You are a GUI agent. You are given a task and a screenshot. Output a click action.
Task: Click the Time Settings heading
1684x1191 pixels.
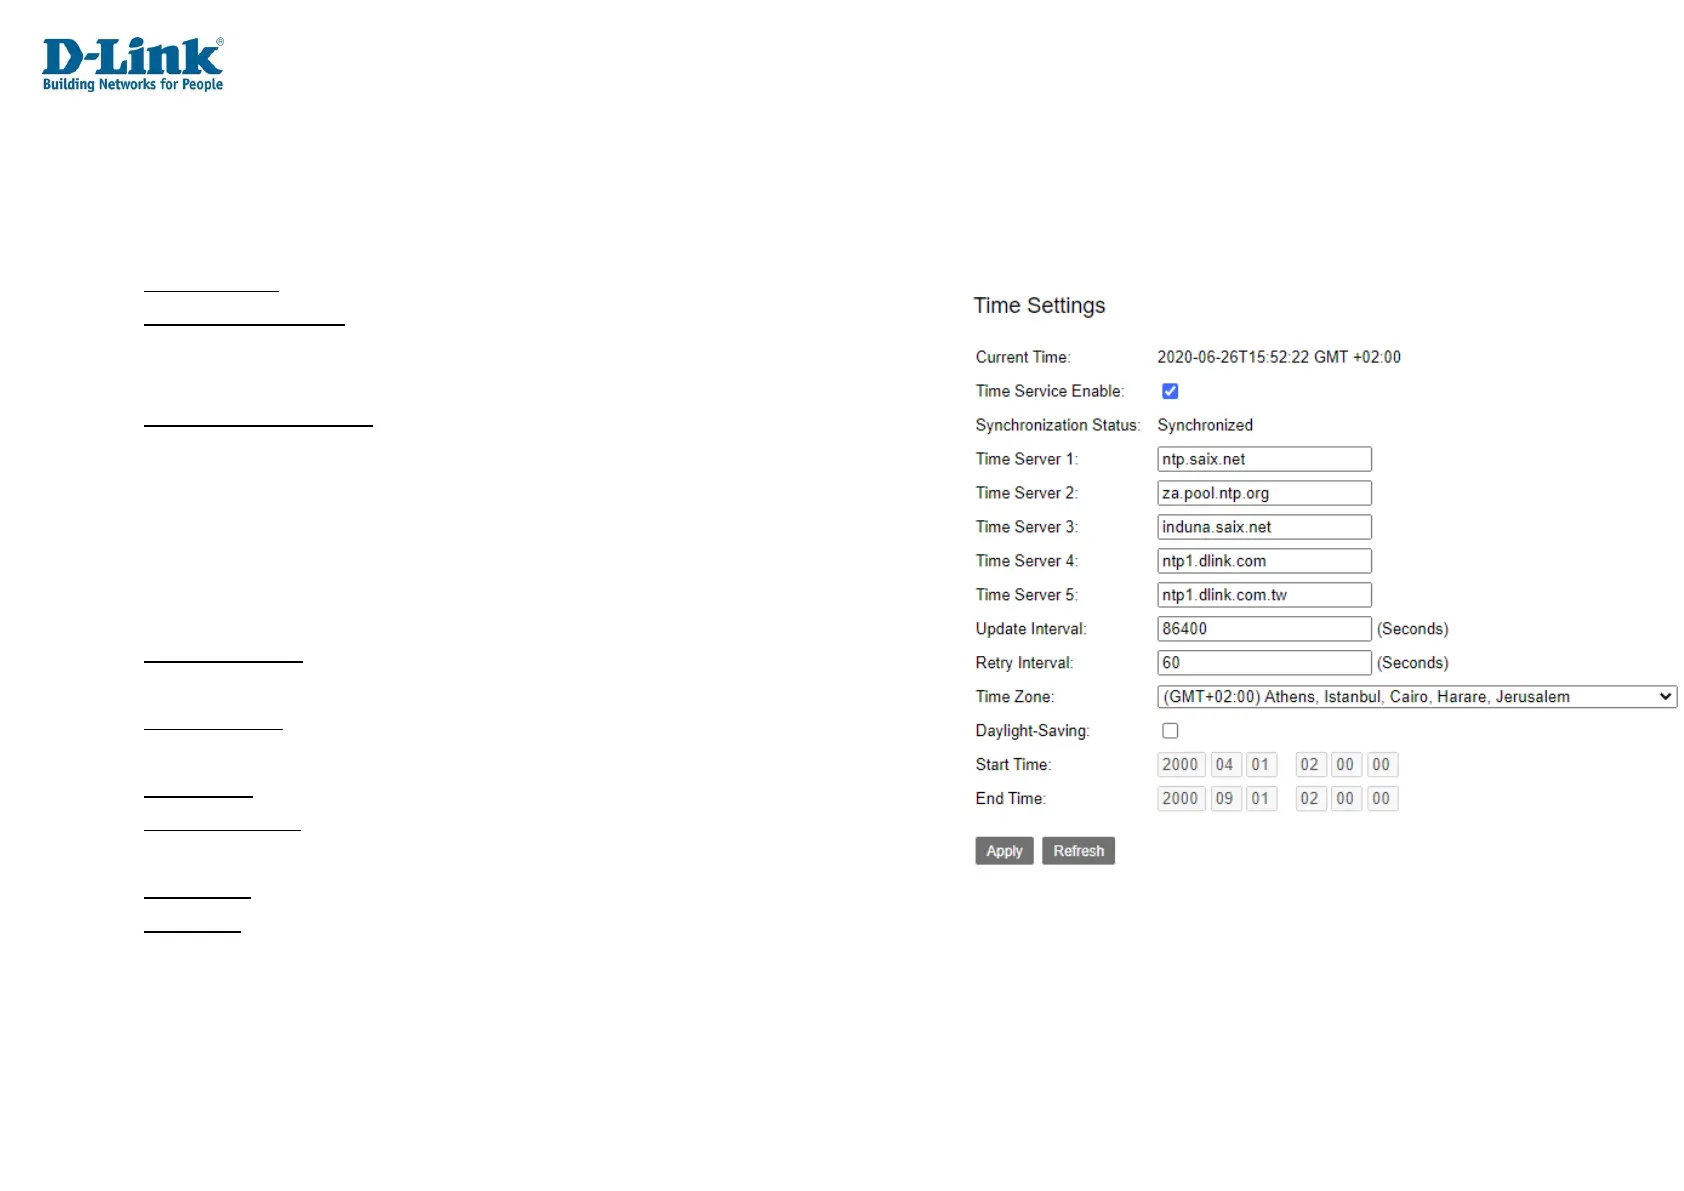point(1039,305)
